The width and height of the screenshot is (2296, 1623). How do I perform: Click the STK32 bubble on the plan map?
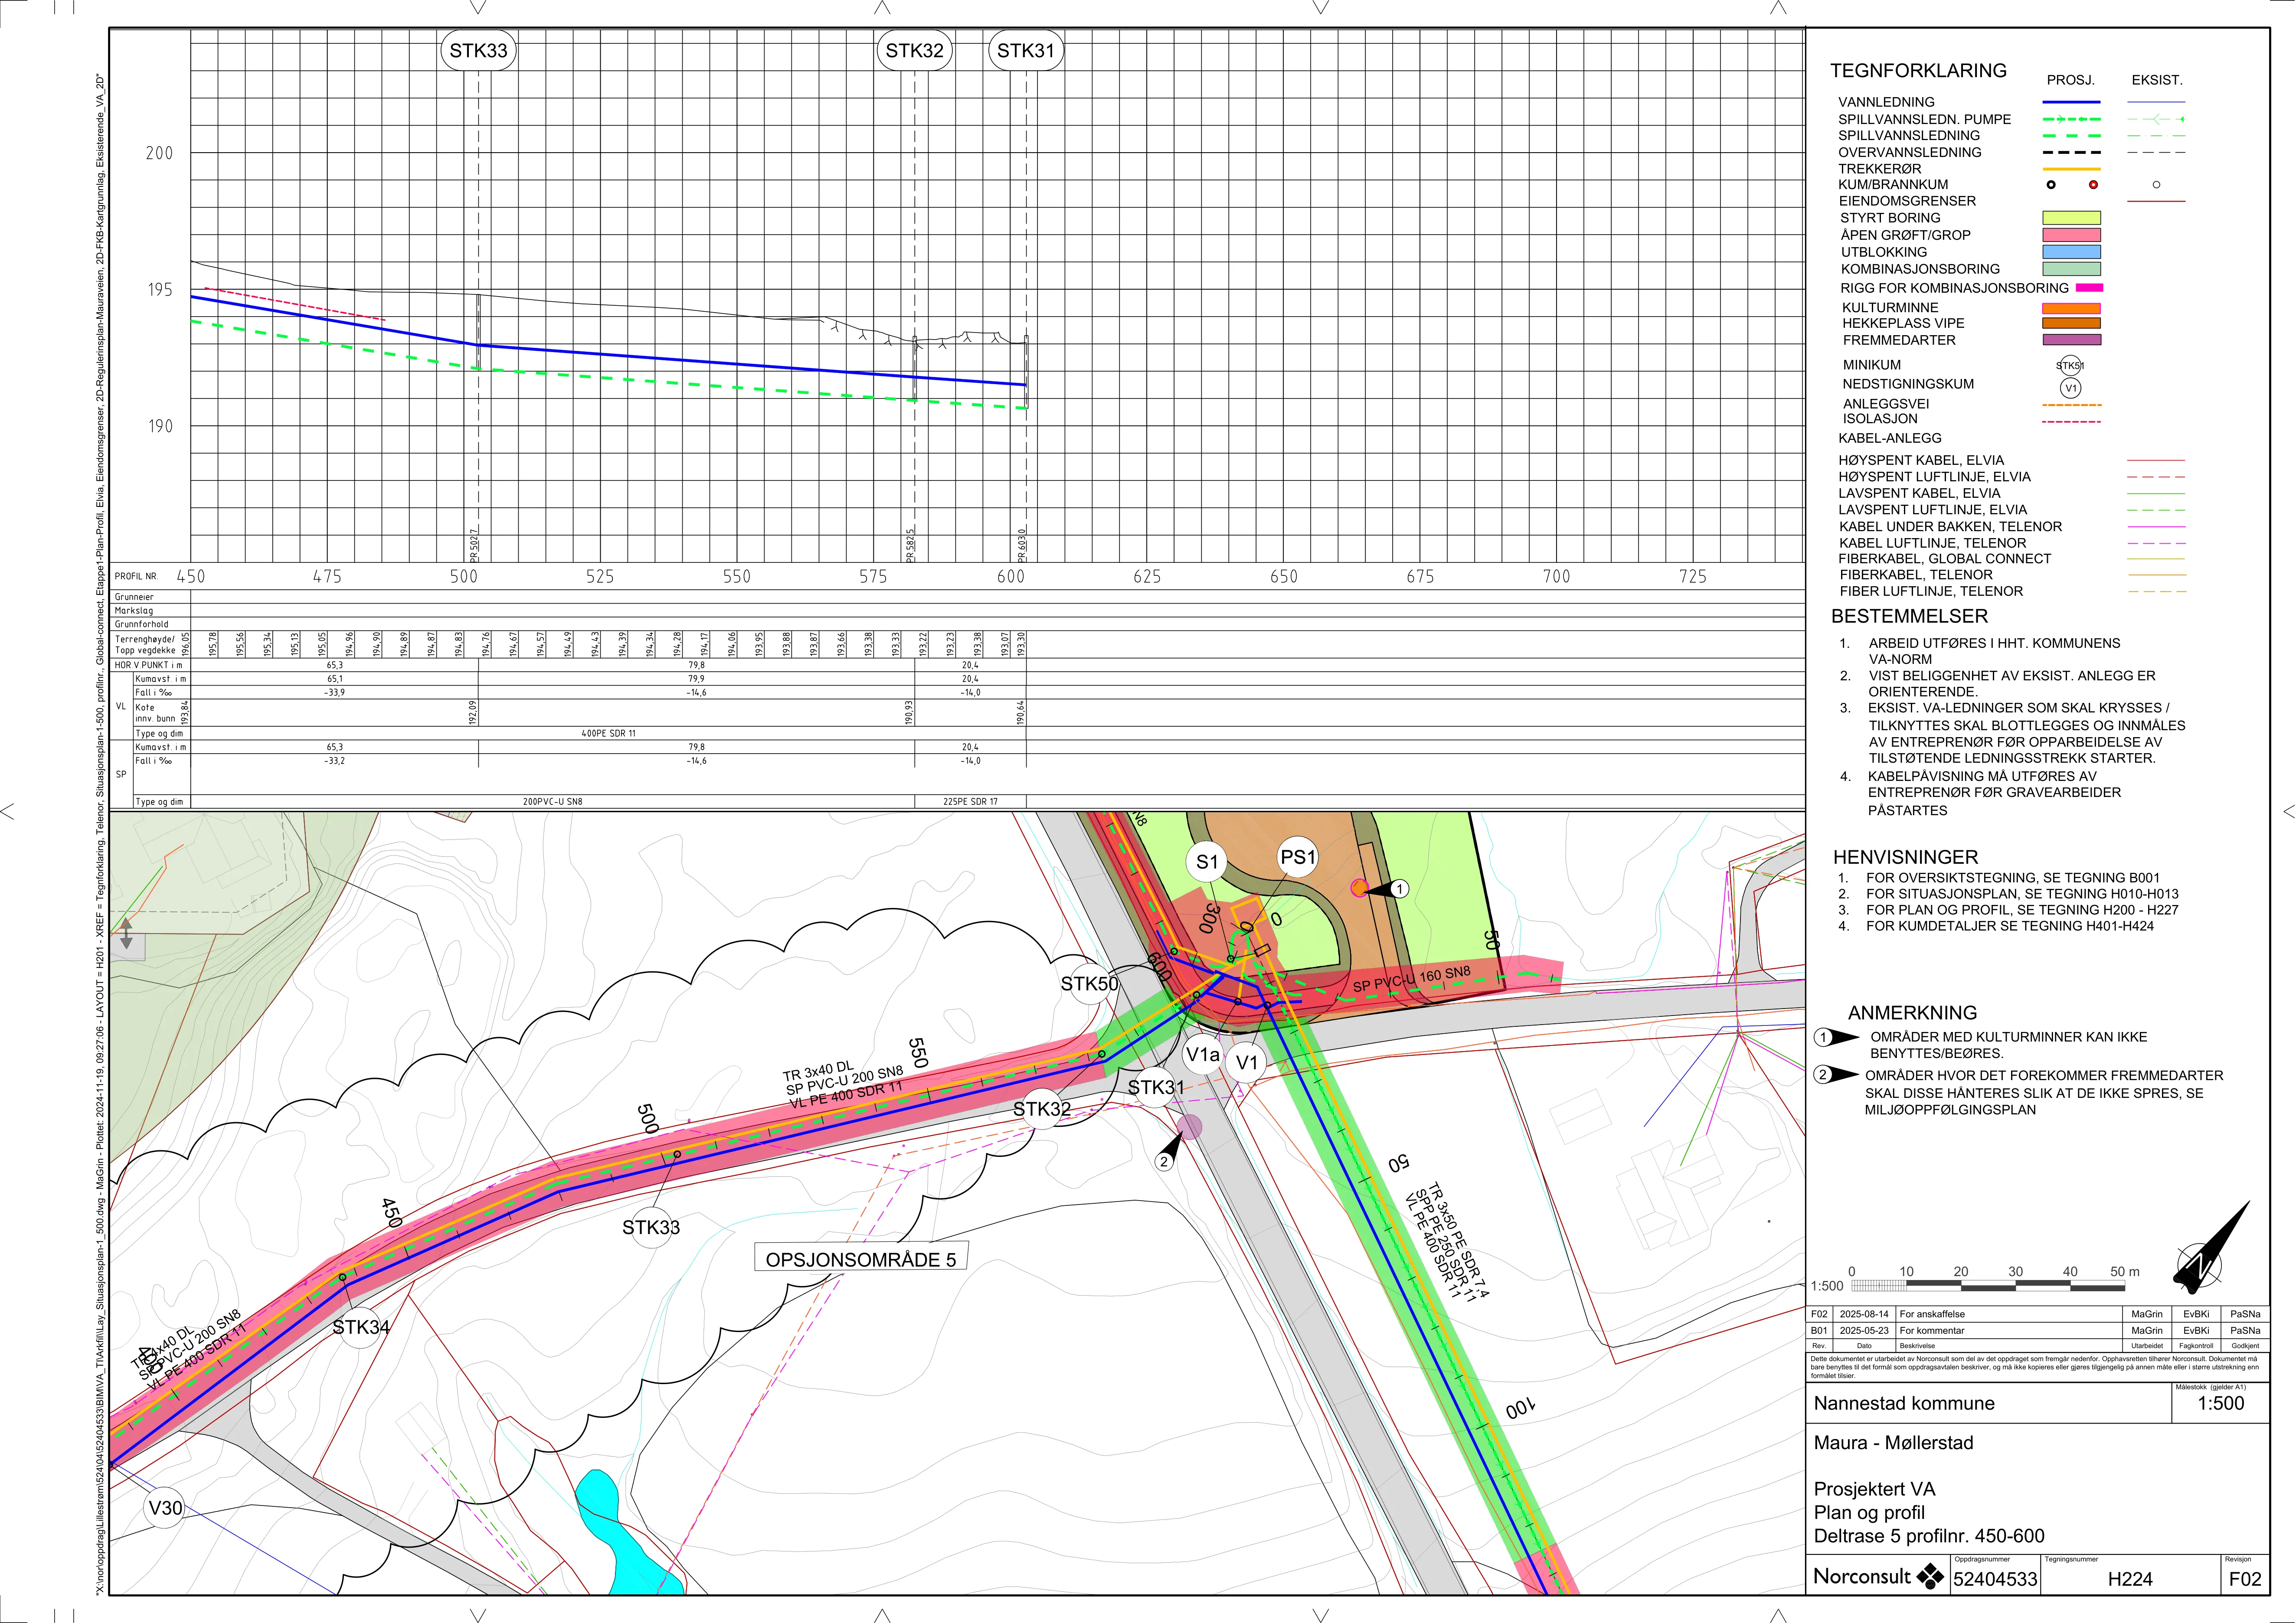[x=1042, y=1109]
